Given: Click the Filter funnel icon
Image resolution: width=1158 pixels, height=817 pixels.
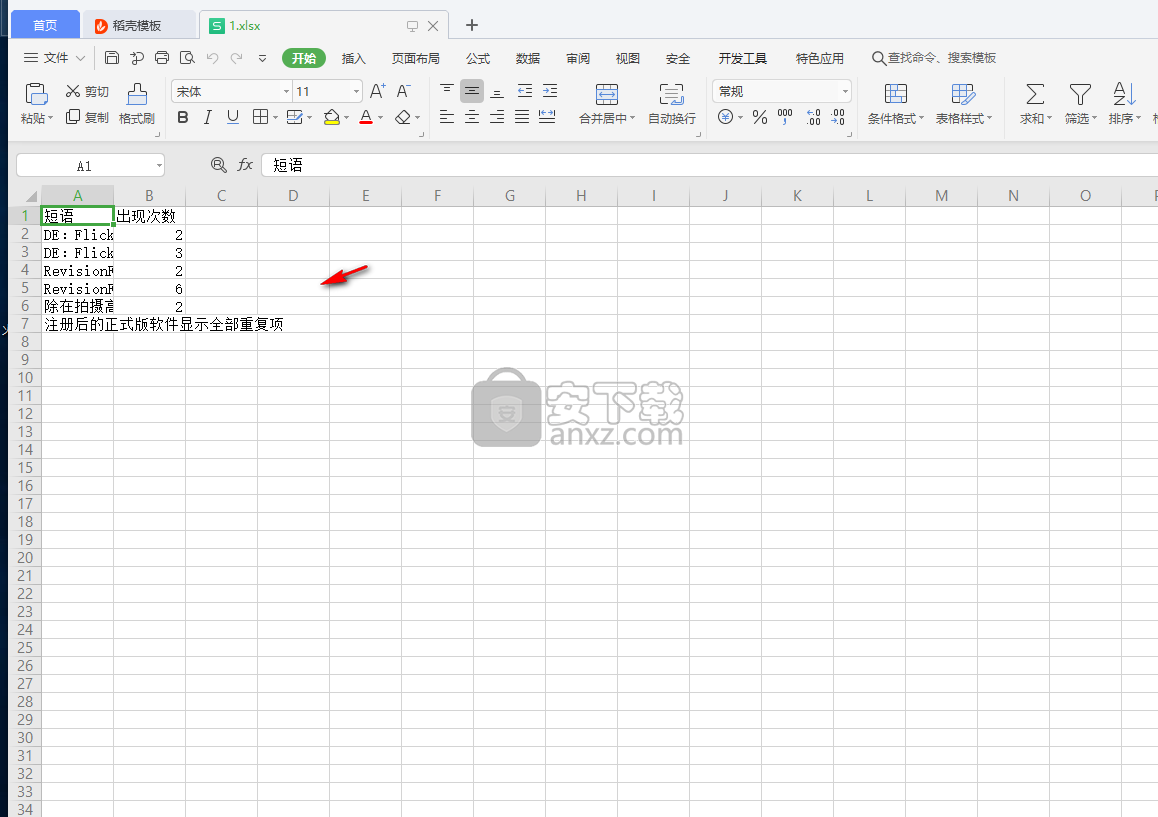Looking at the screenshot, I should click(1080, 95).
